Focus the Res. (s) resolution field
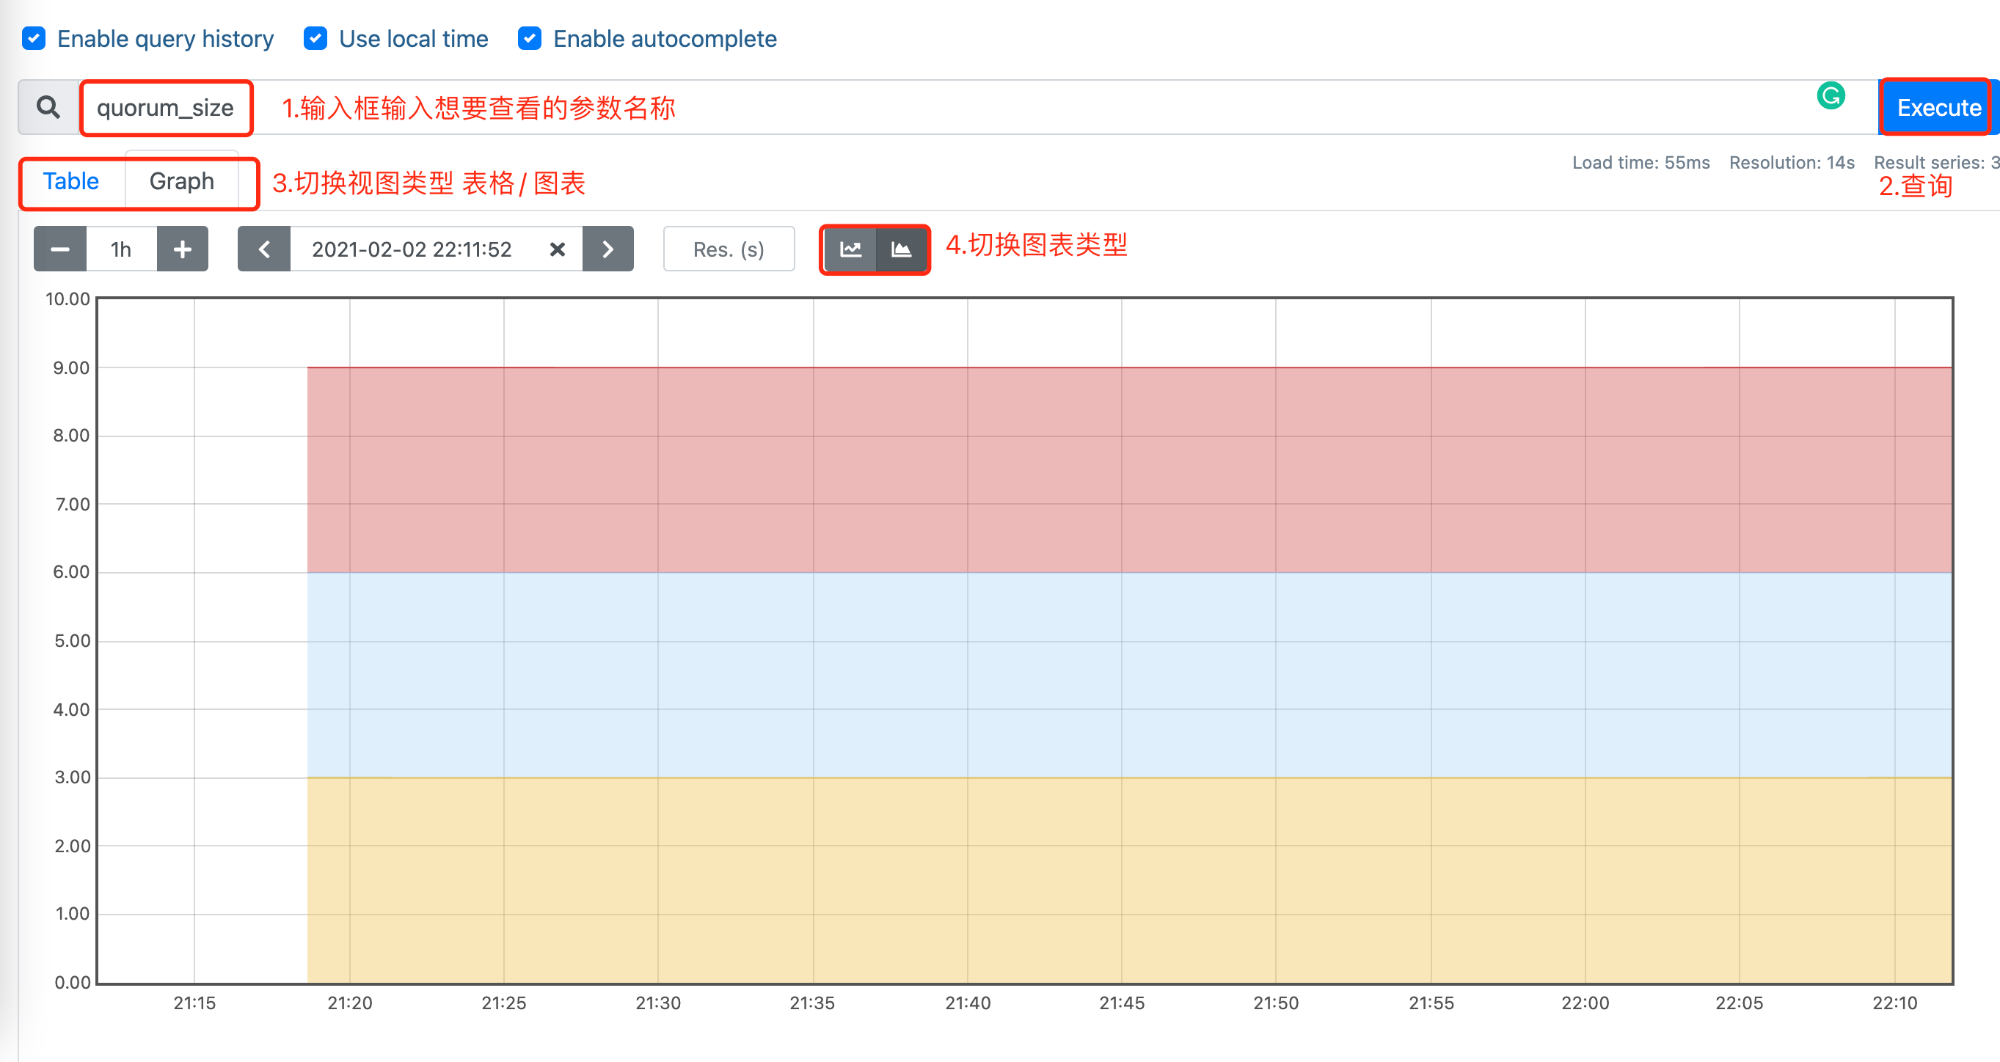2000x1062 pixels. [729, 249]
